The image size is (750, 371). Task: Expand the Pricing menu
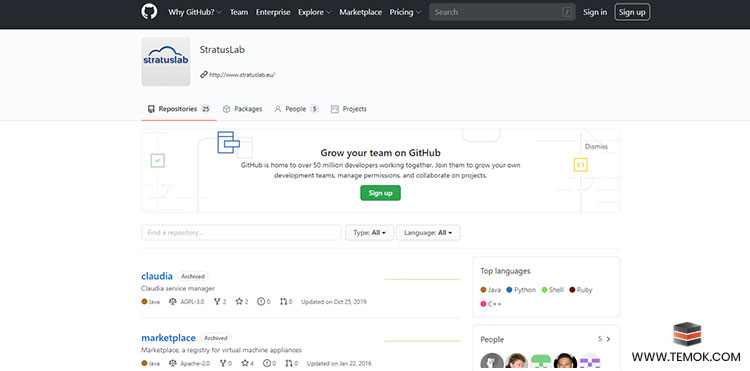[405, 12]
